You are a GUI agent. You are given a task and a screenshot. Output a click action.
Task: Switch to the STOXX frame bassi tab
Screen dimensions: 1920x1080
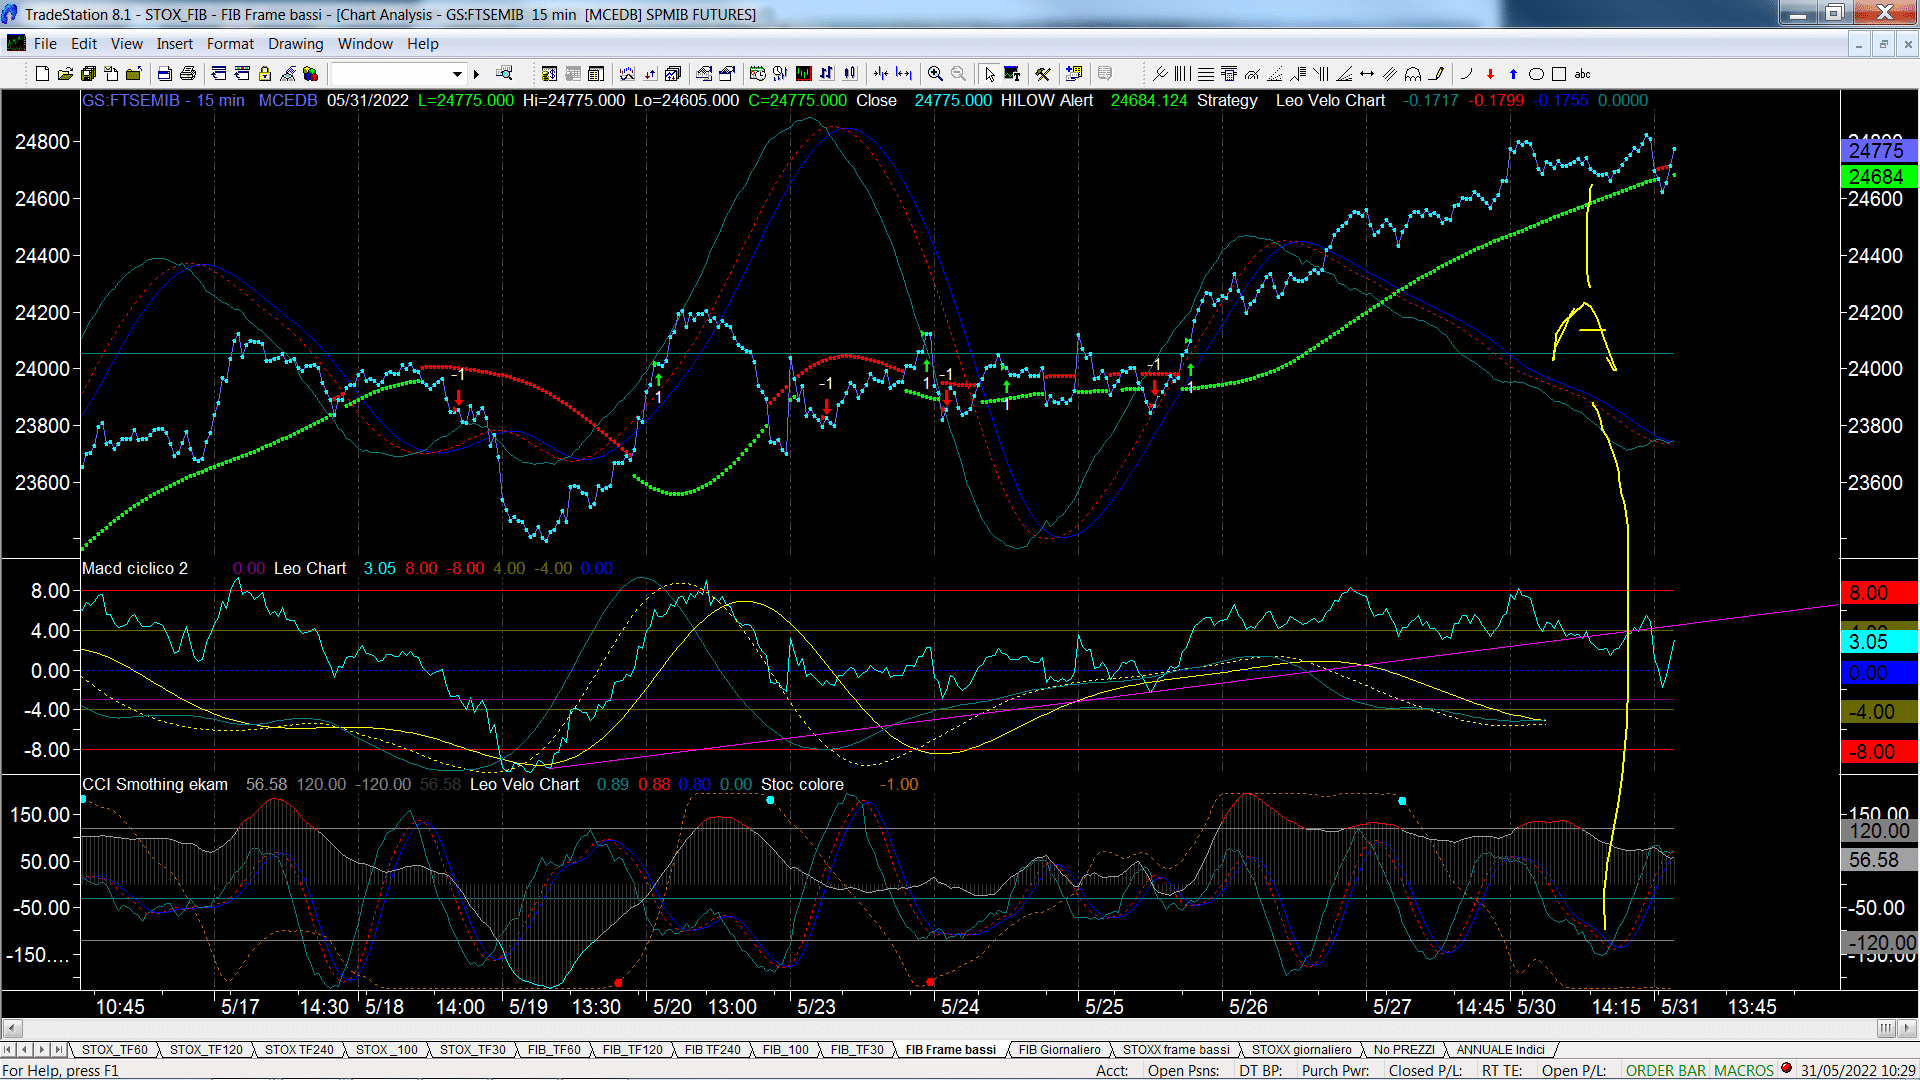pyautogui.click(x=1176, y=1050)
